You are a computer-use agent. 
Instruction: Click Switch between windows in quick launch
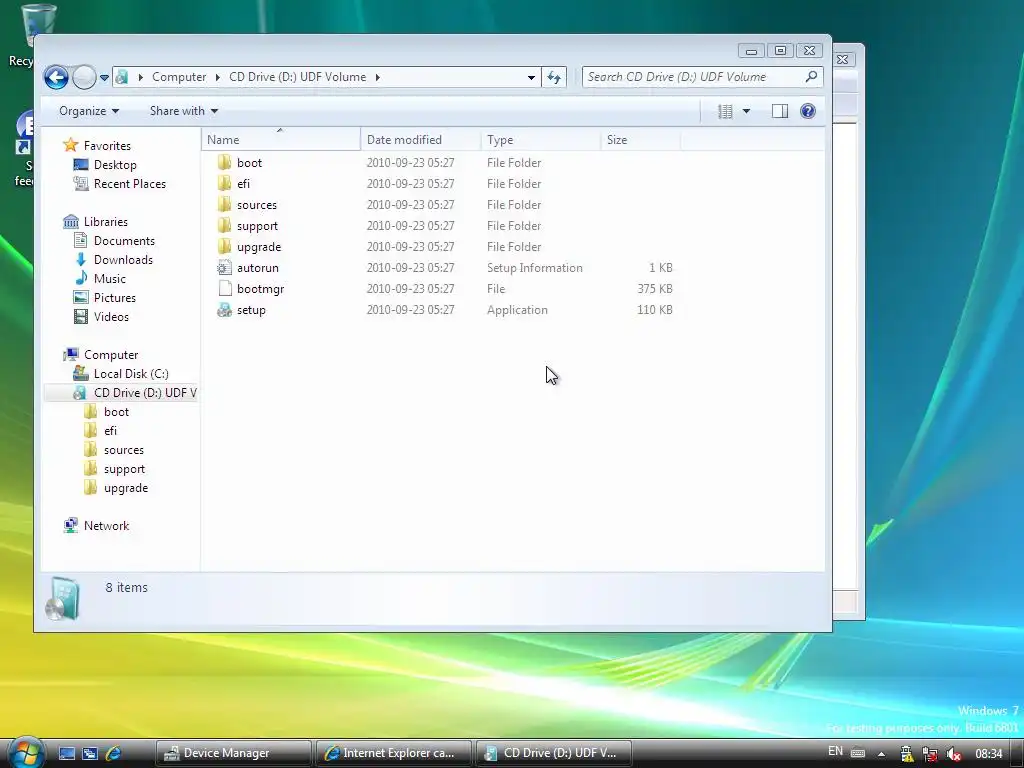(x=89, y=753)
